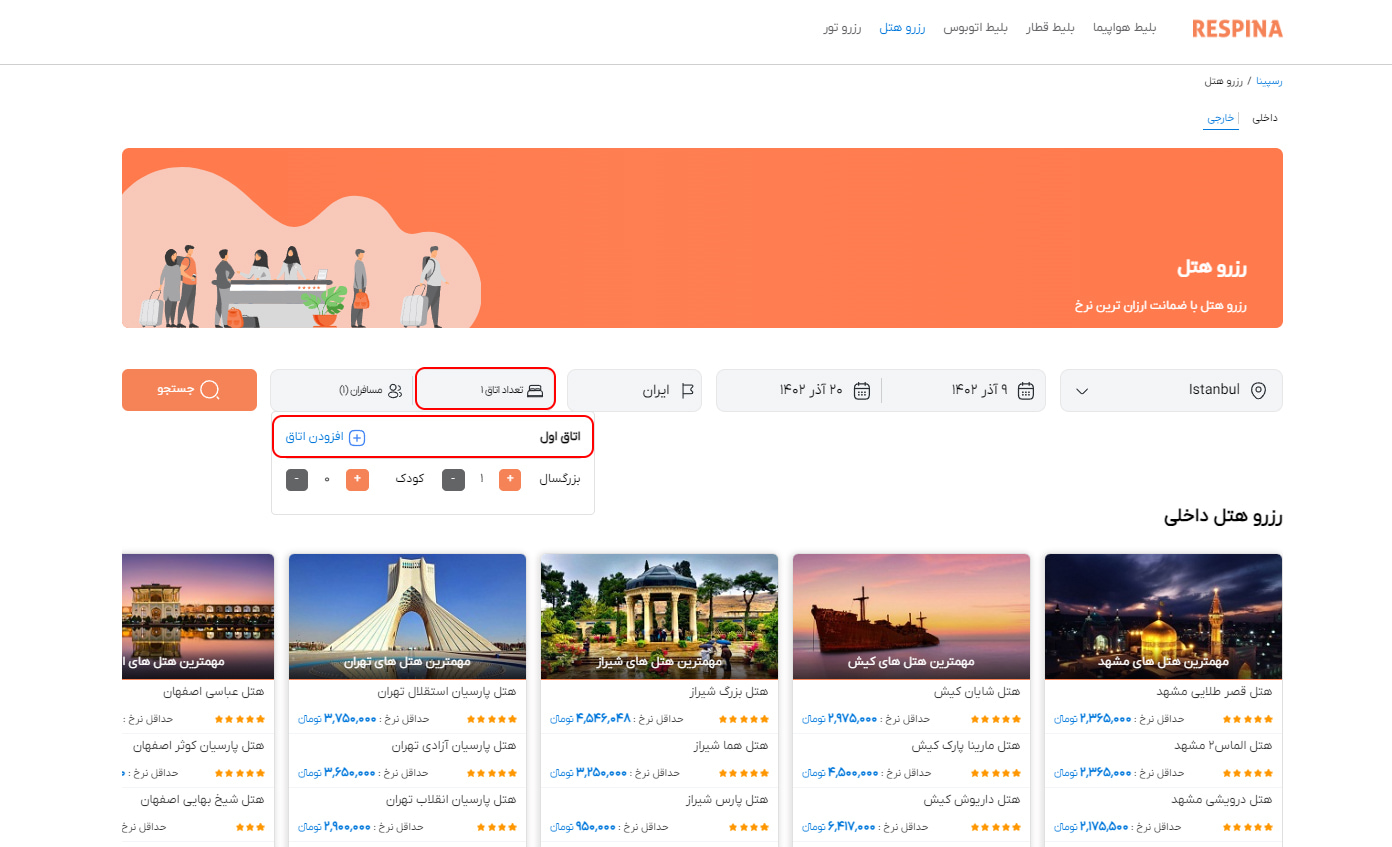This screenshot has height=847, width=1392.
Task: Decrease child count with minus button
Action: tap(297, 480)
